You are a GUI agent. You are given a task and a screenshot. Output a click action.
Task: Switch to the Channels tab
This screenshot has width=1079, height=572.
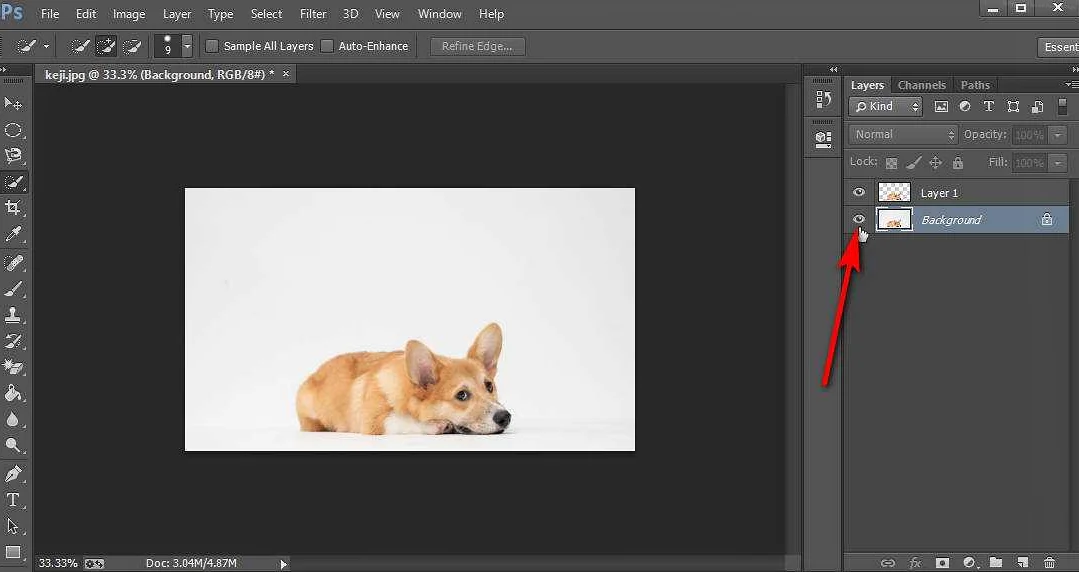(921, 85)
